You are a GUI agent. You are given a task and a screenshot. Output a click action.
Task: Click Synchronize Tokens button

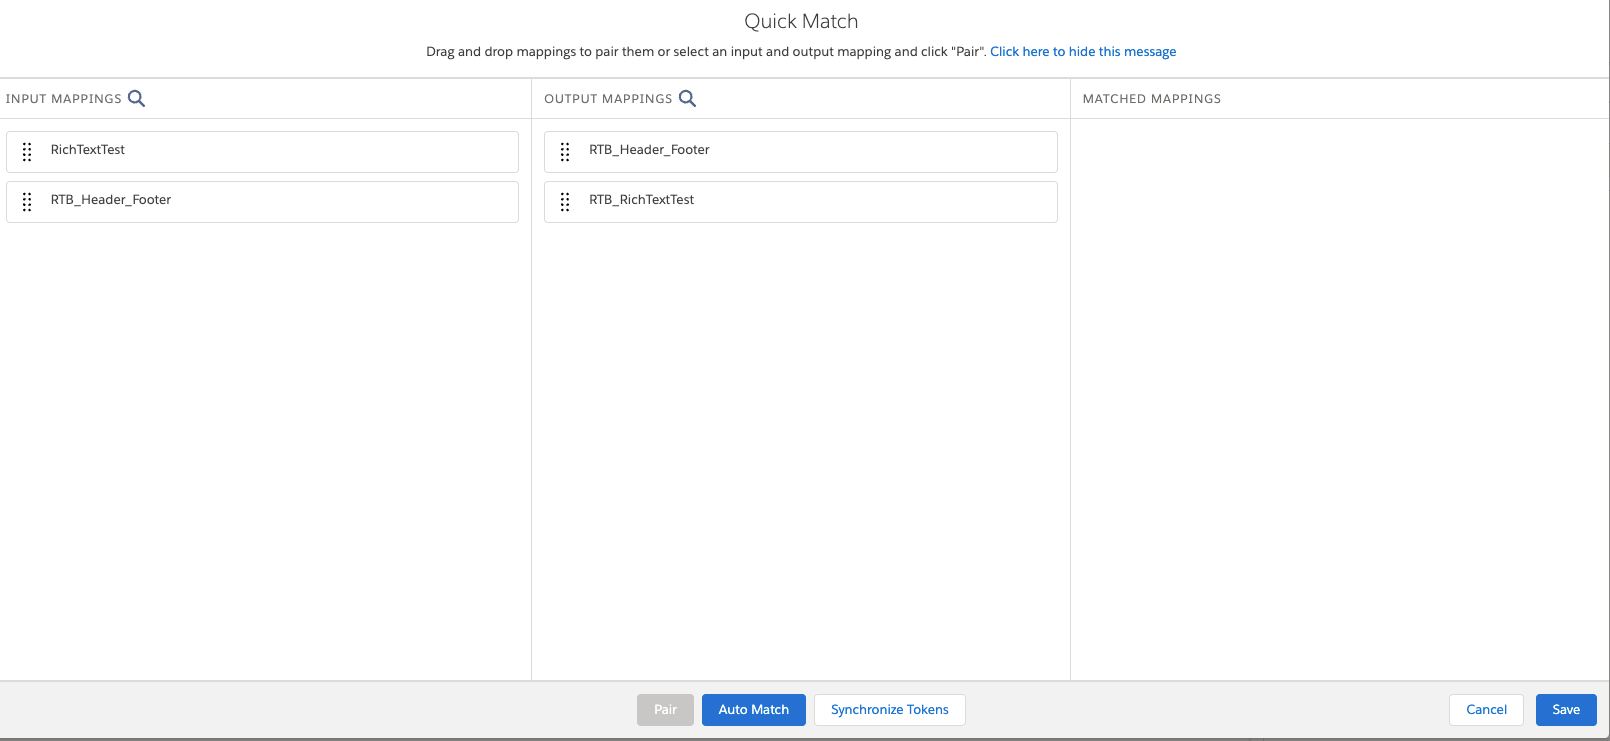(890, 710)
